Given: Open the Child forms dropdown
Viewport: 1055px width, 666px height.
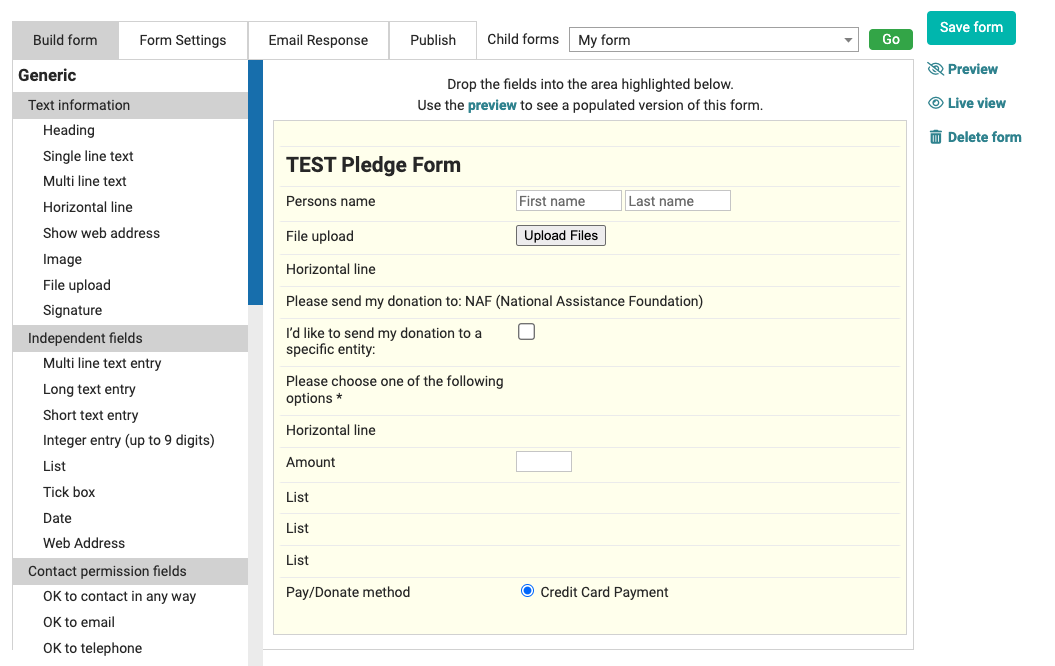Looking at the screenshot, I should [849, 39].
